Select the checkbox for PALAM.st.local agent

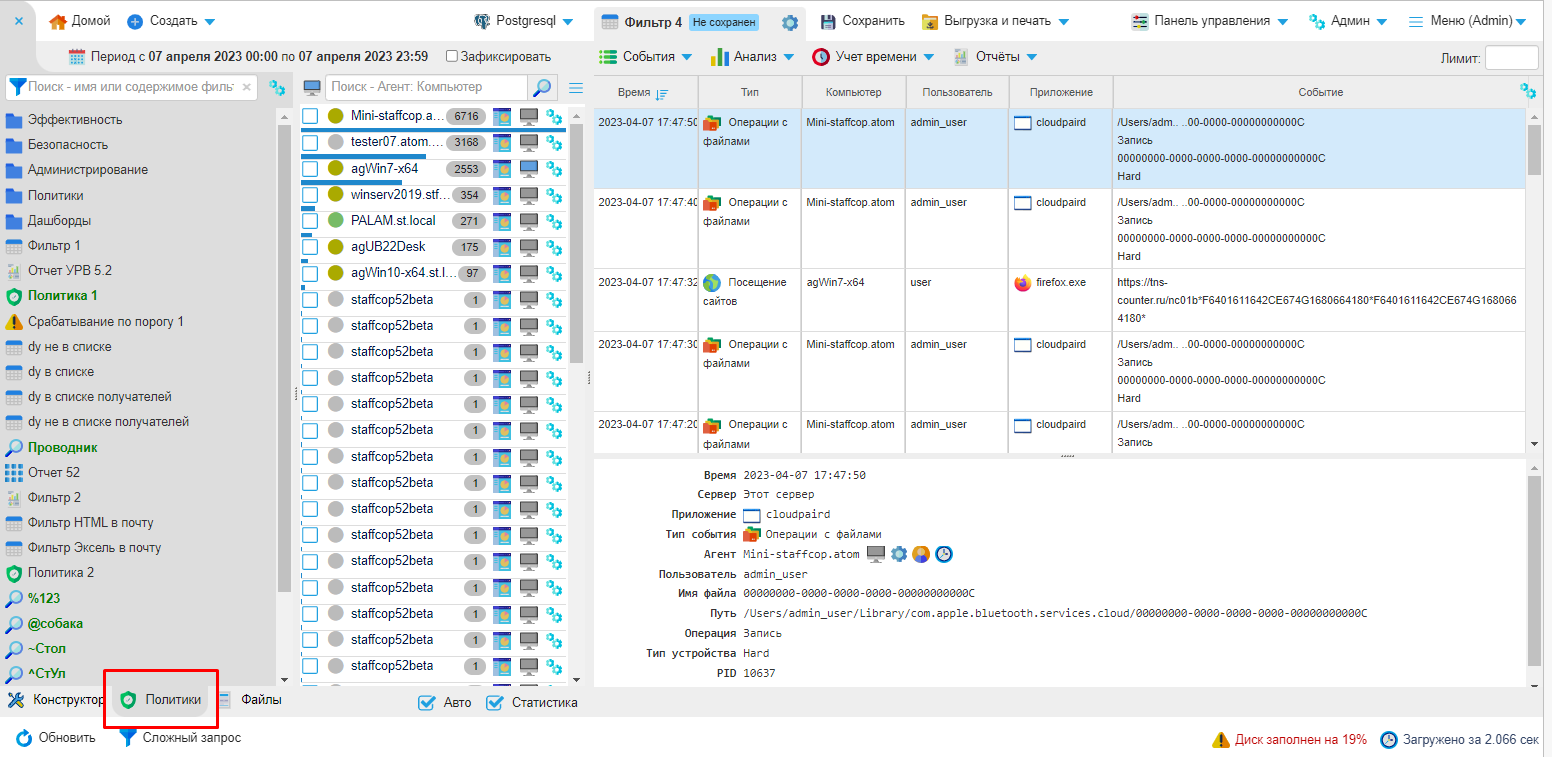(310, 220)
